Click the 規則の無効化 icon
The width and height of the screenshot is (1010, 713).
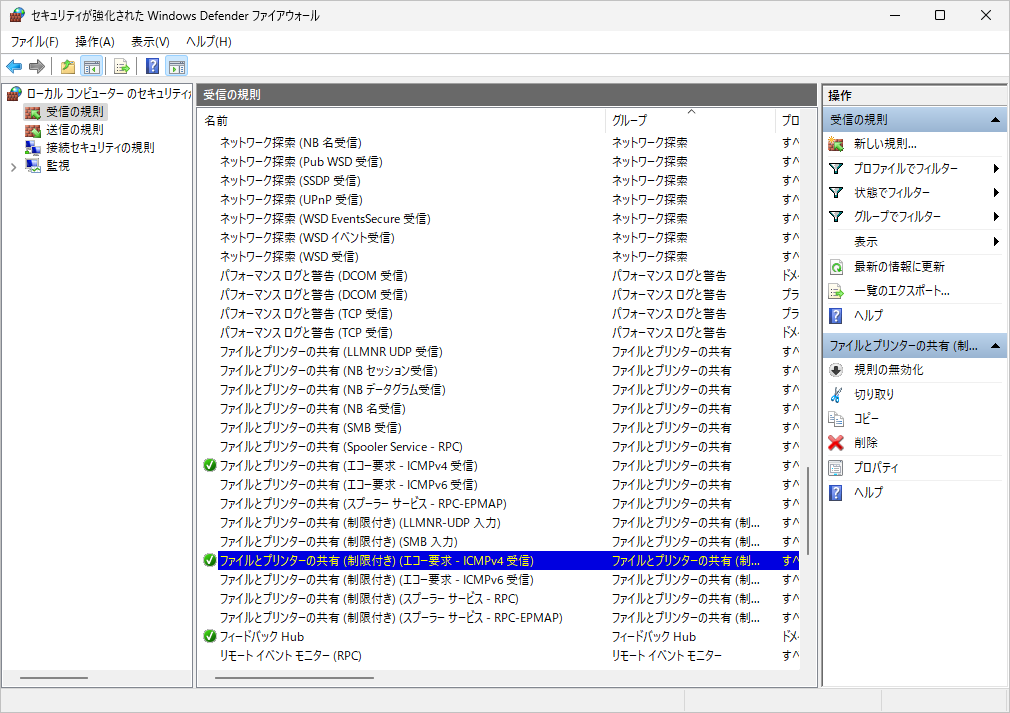(836, 370)
